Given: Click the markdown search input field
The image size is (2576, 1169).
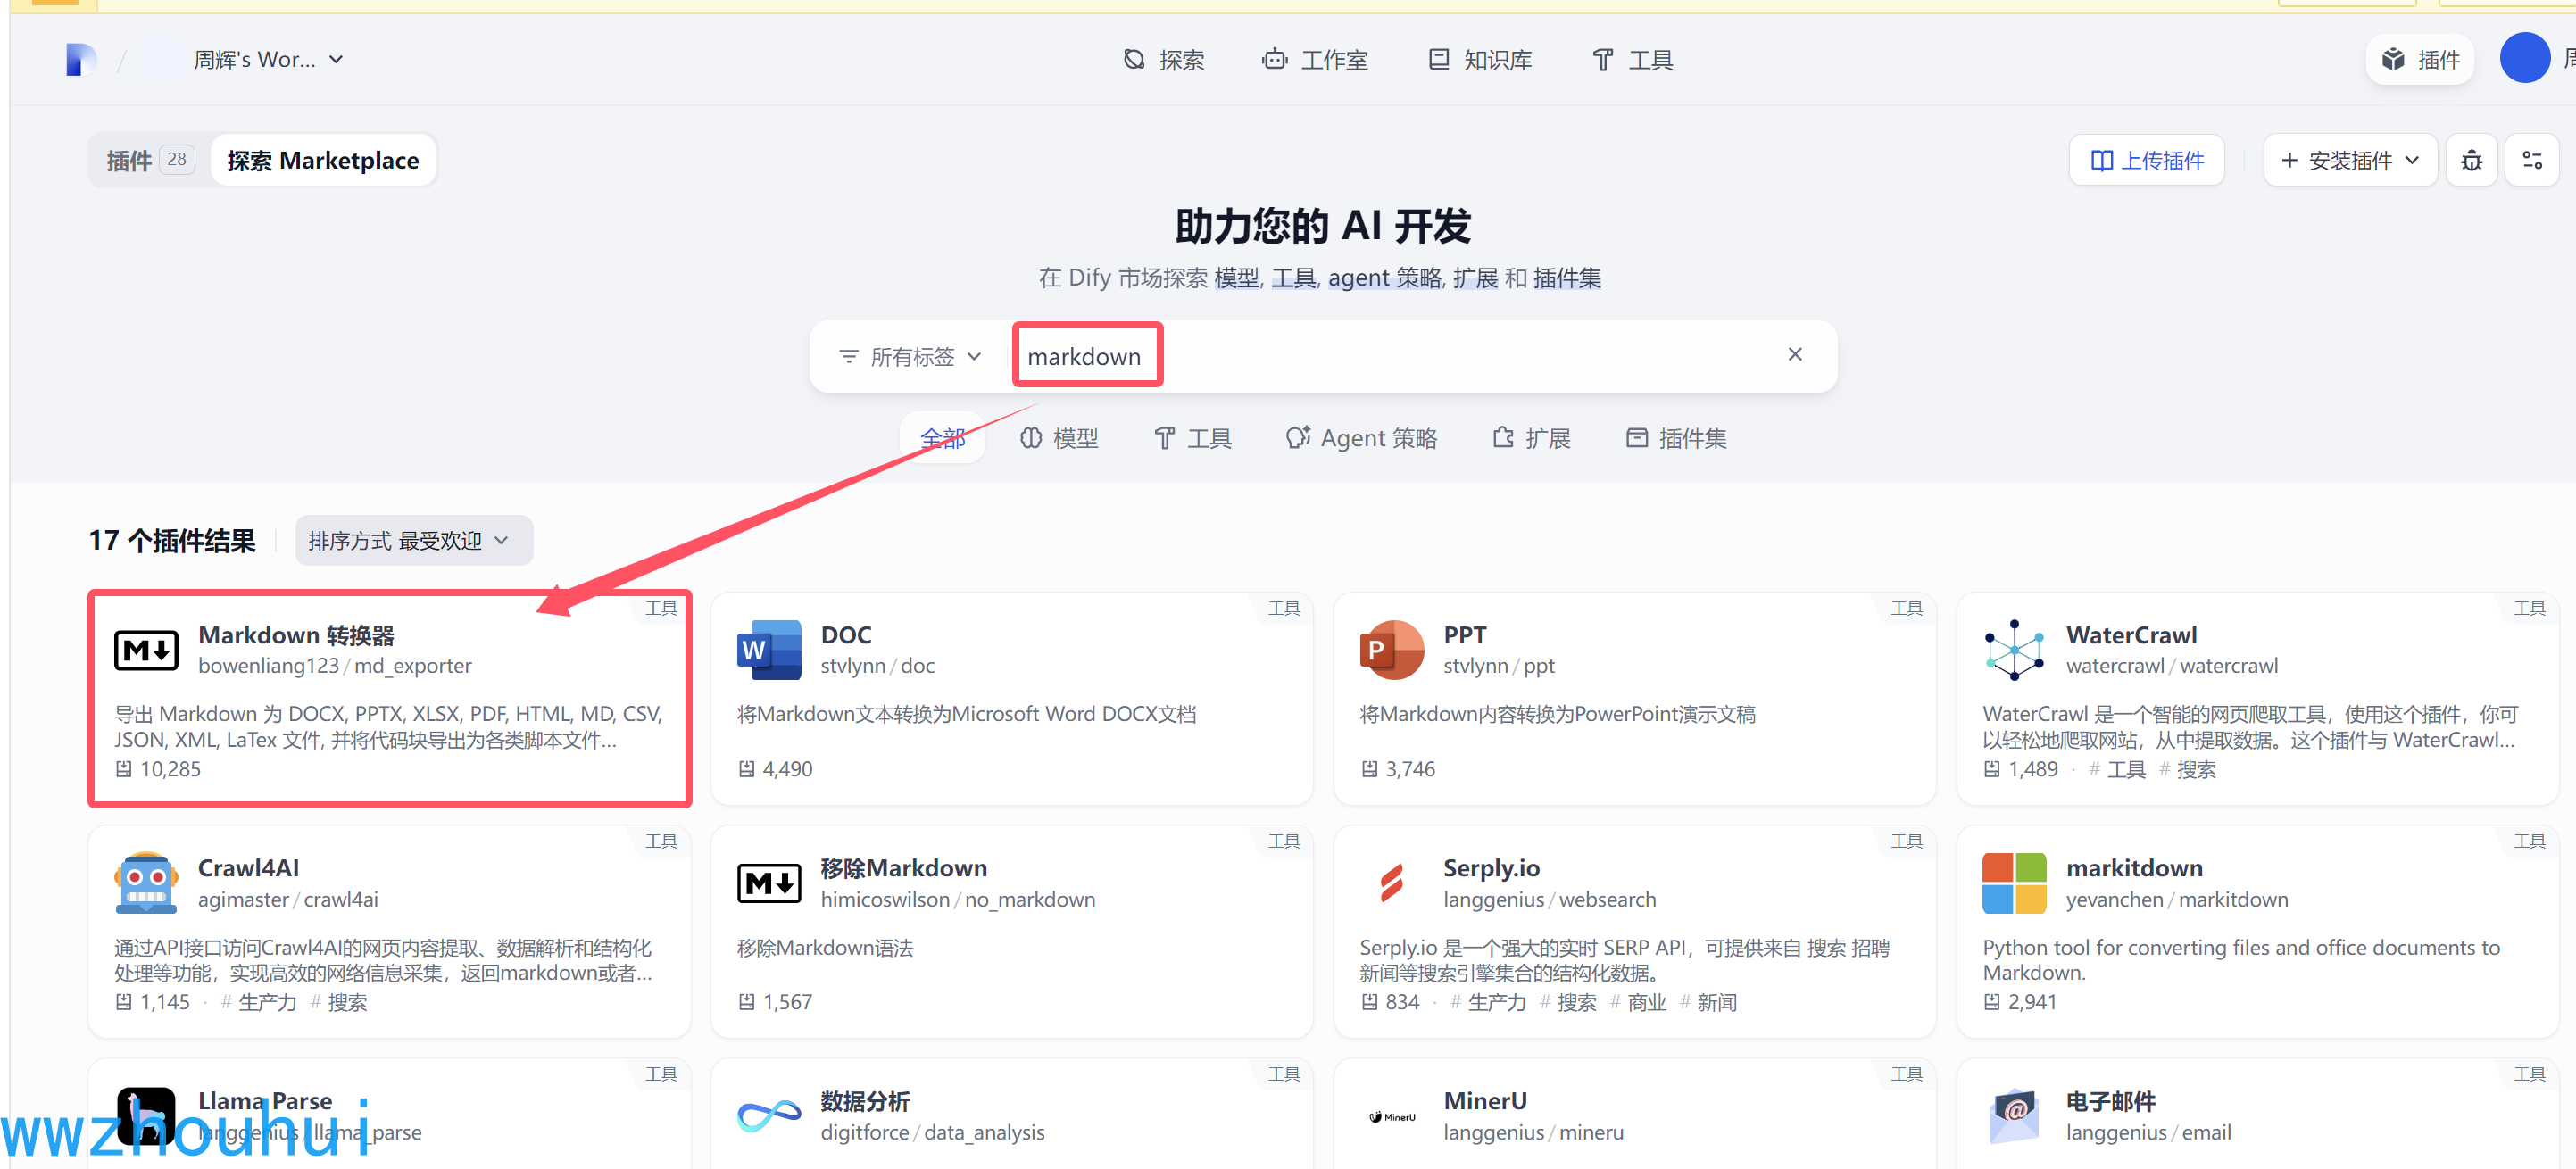Looking at the screenshot, I should (1400, 357).
